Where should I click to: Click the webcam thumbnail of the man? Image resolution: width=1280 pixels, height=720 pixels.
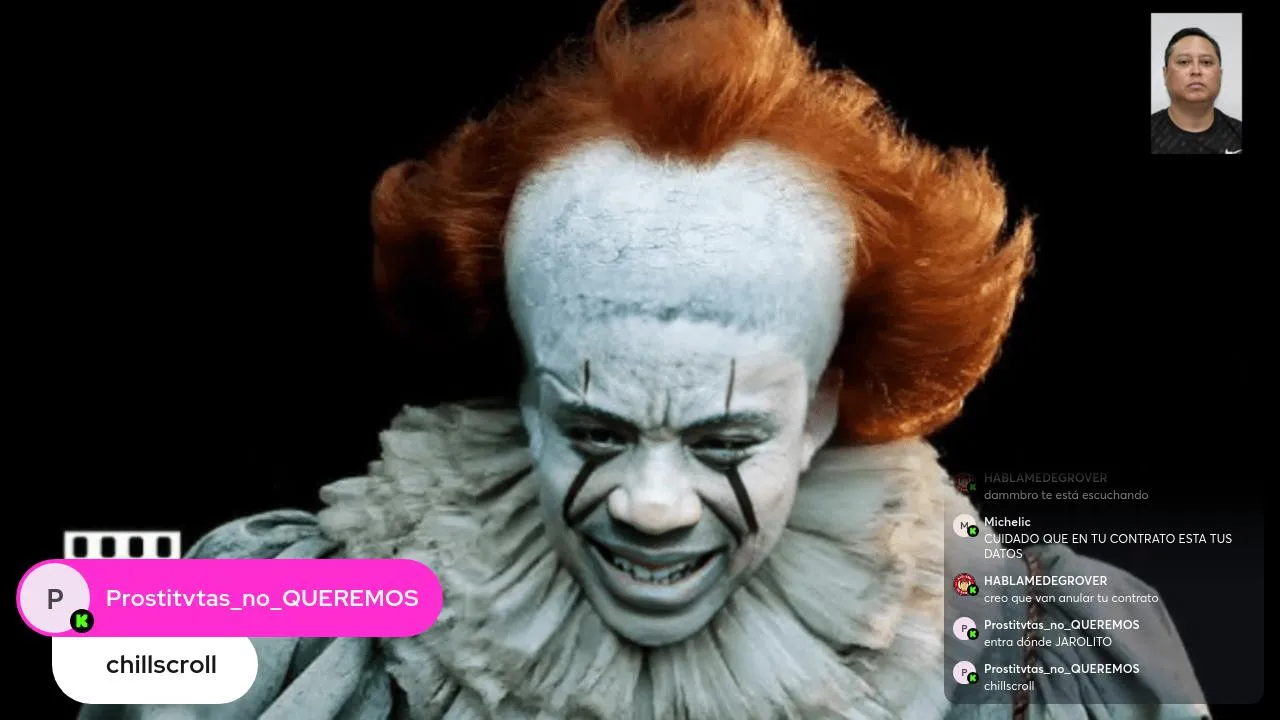(x=1196, y=83)
